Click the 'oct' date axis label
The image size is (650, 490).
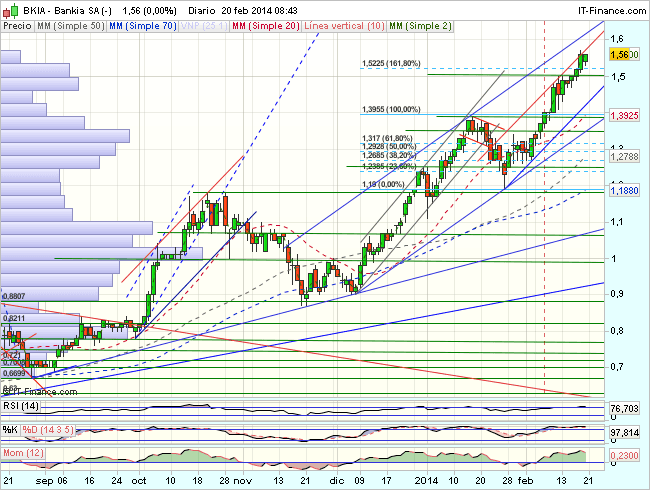pos(139,481)
